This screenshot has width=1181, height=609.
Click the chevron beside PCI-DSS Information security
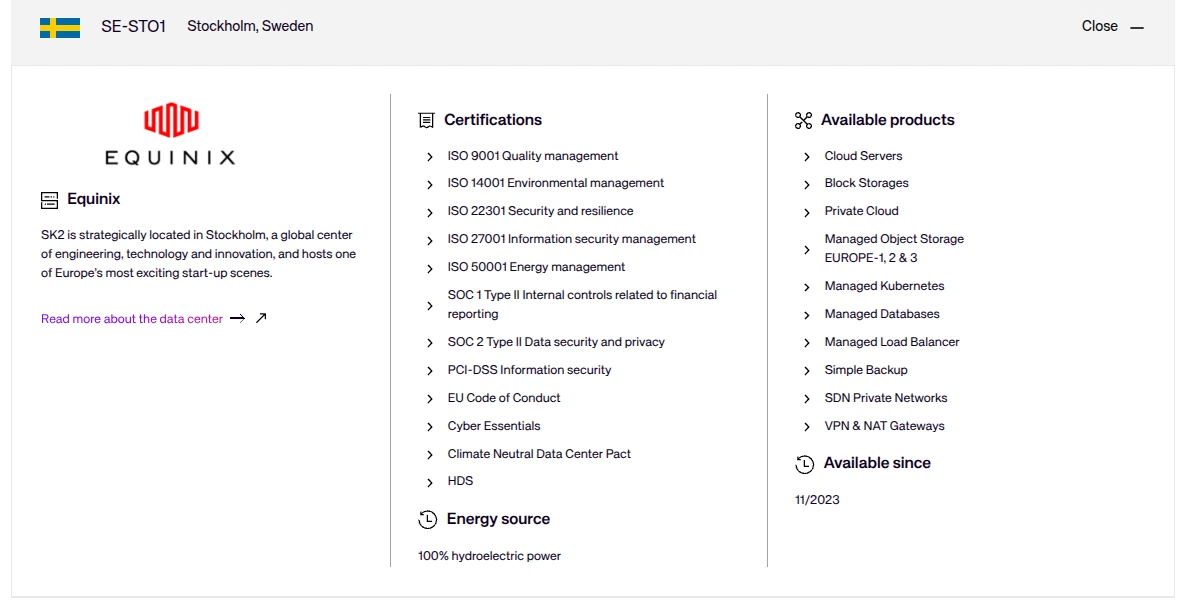[x=430, y=371]
